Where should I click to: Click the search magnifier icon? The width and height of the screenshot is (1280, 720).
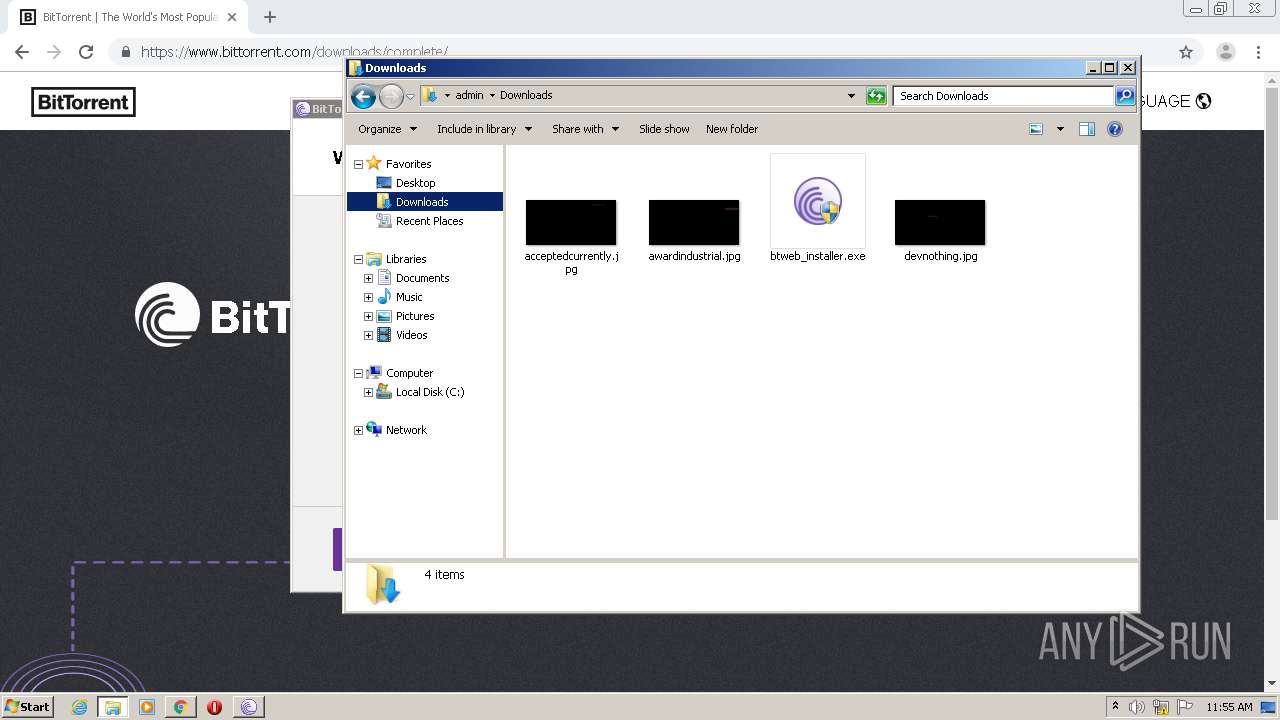(x=1125, y=96)
